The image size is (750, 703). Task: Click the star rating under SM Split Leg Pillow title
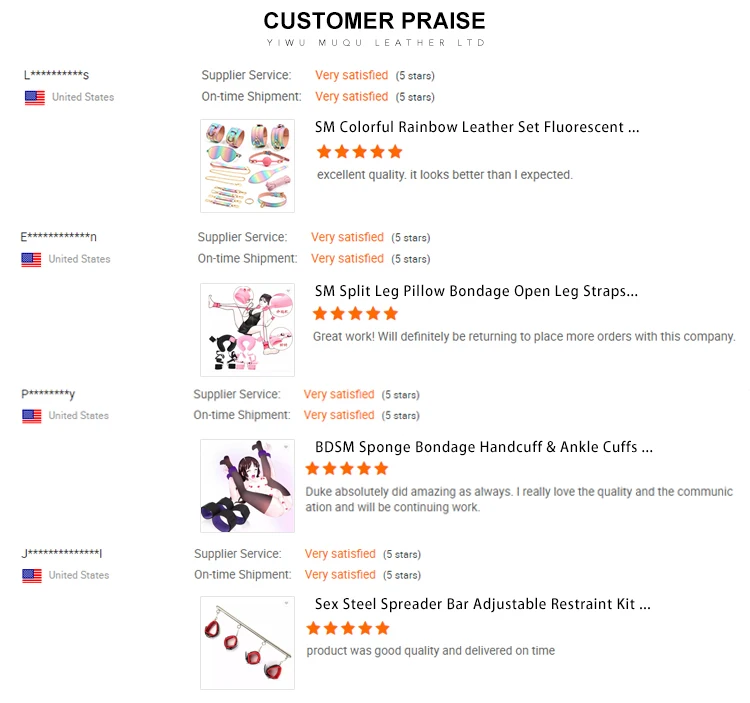click(x=355, y=314)
